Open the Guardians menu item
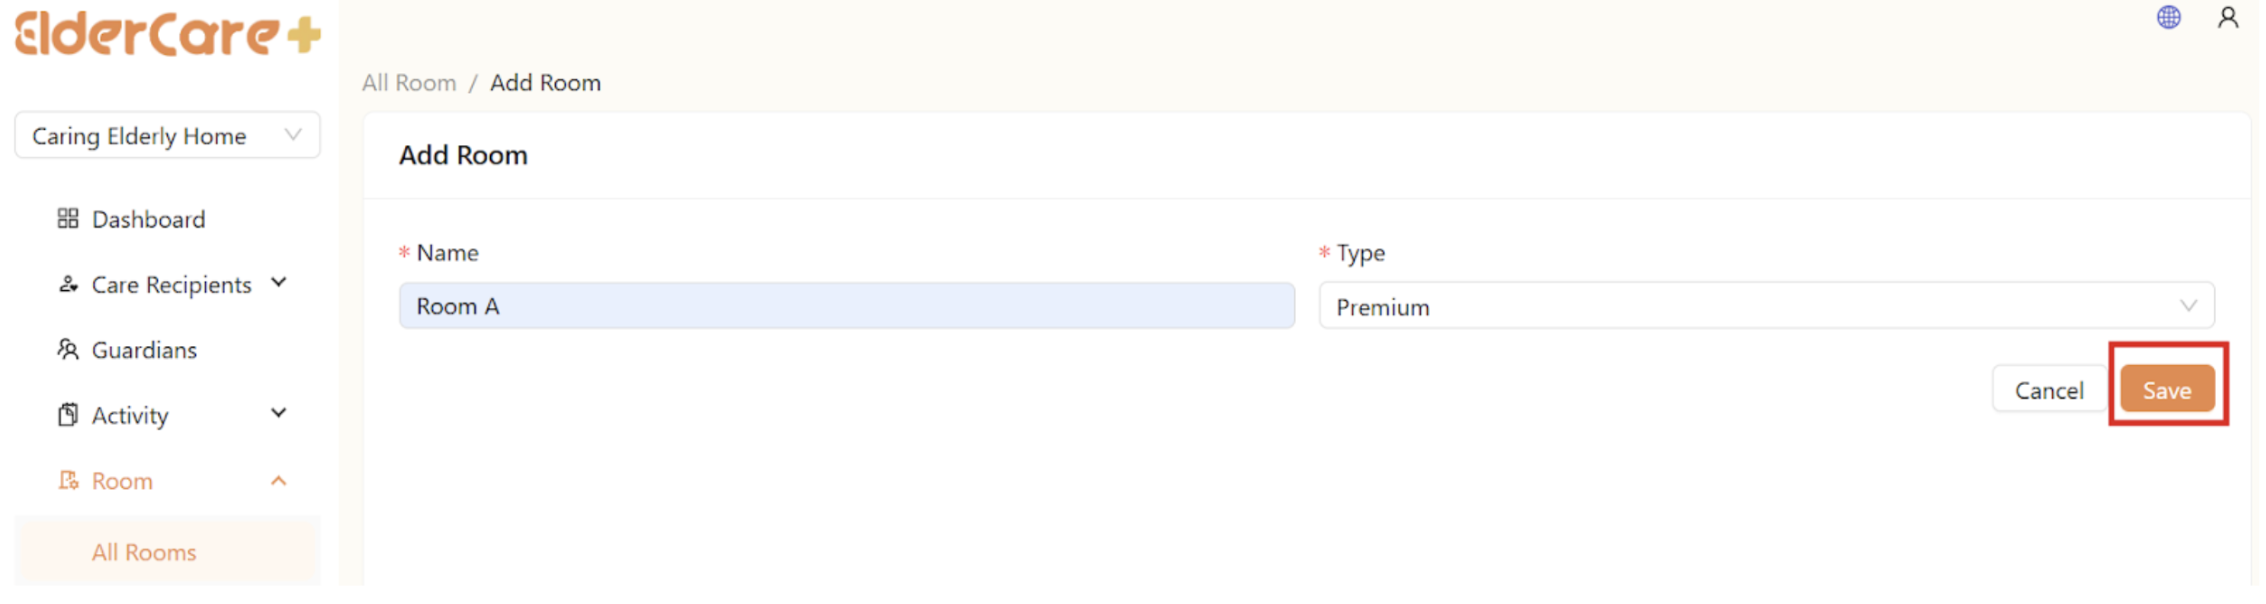This screenshot has height=604, width=2266. (x=144, y=350)
